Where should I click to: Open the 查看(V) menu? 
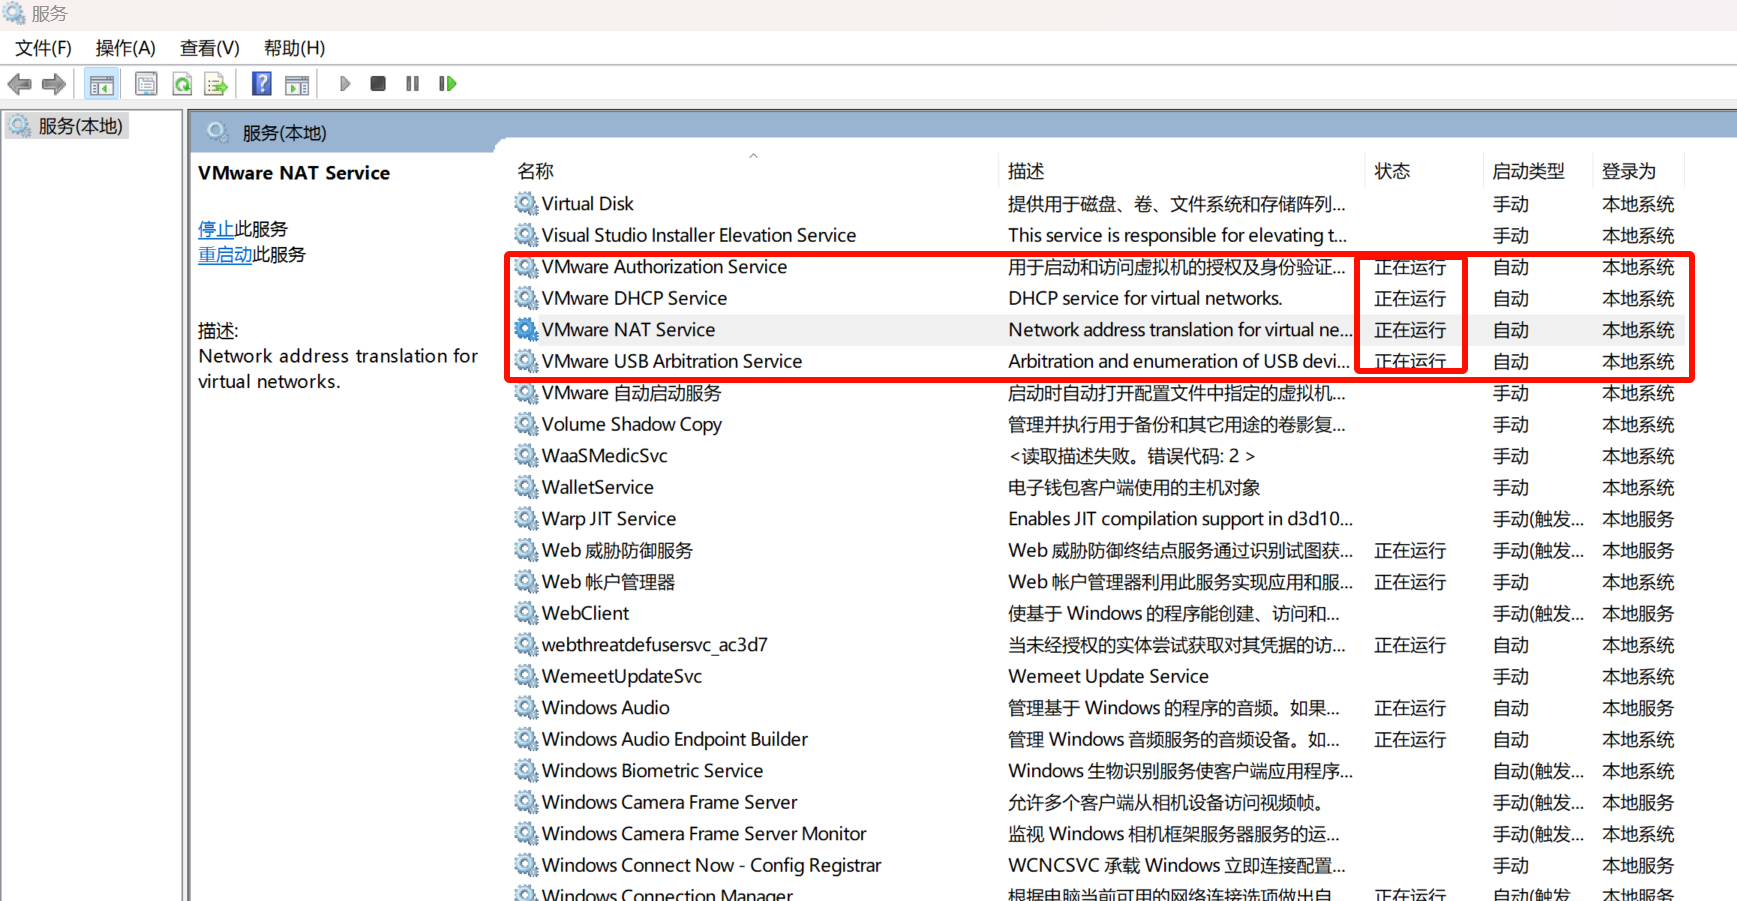click(209, 48)
